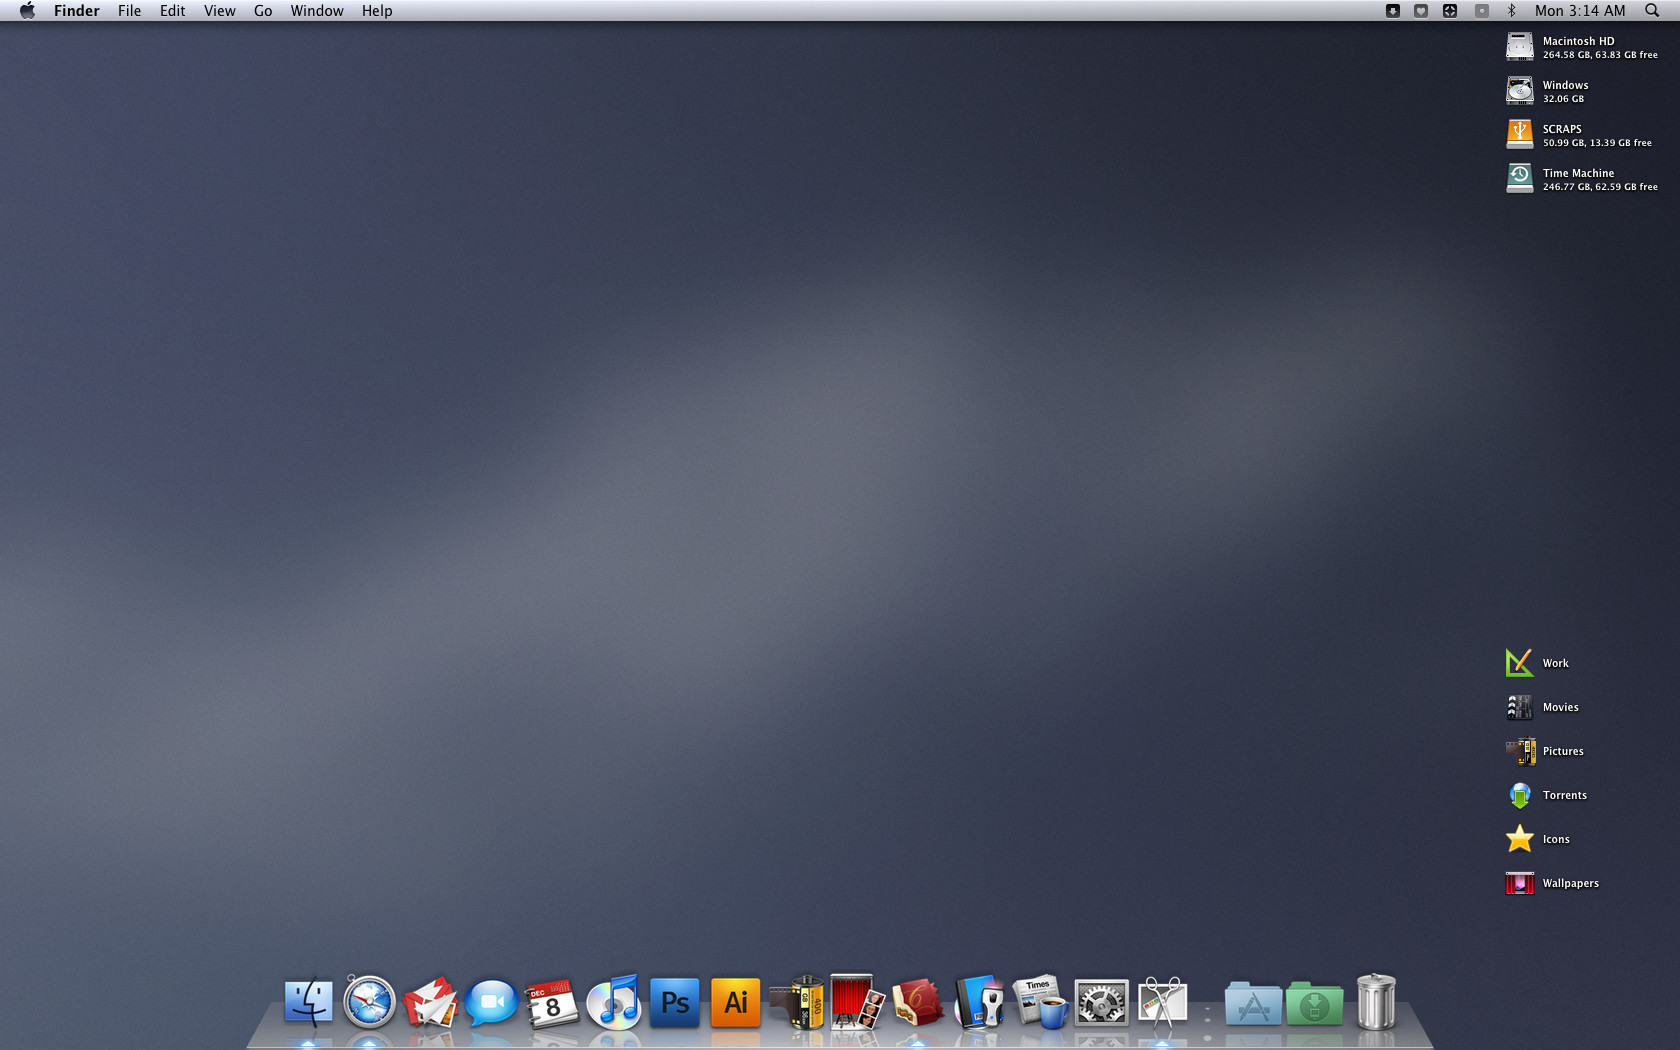Image resolution: width=1680 pixels, height=1050 pixels.
Task: Open Photo Booth from the Dock
Action: pyautogui.click(x=857, y=1002)
